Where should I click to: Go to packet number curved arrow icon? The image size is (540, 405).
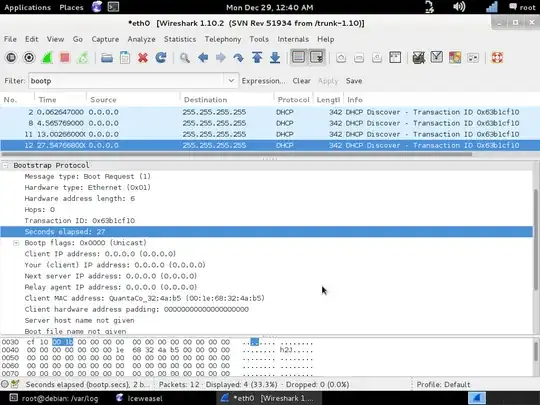(x=239, y=58)
